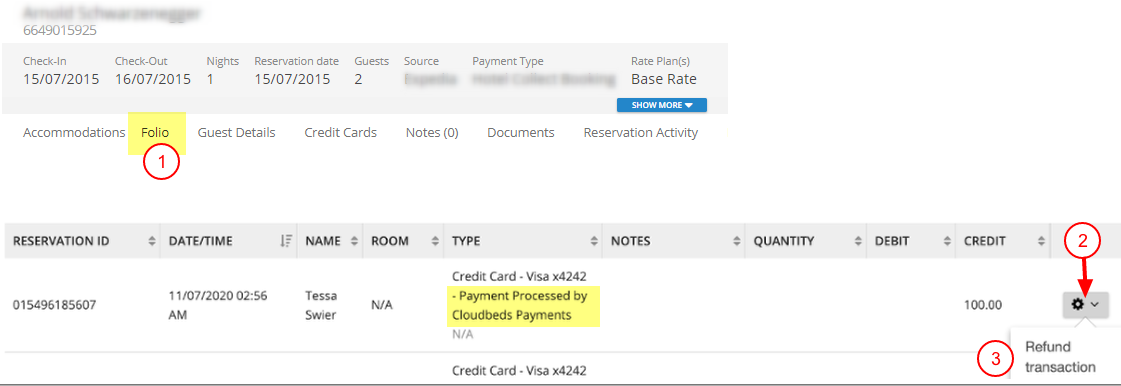View the Notes (0) tab
Image resolution: width=1121 pixels, height=386 pixels.
coord(432,132)
